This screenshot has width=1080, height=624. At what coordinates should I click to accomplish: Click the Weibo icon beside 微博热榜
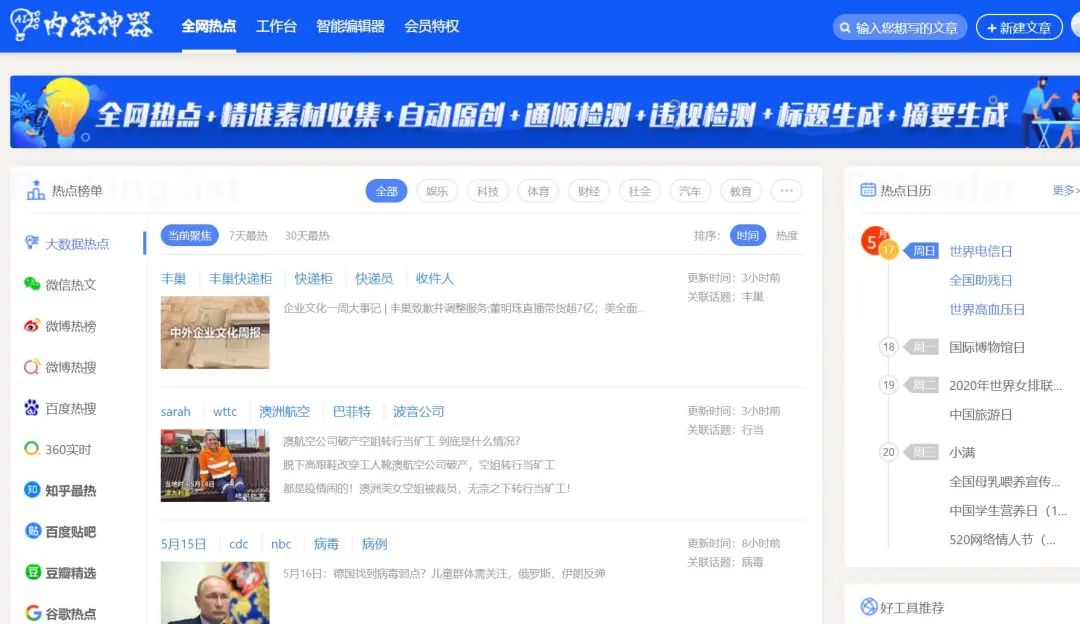point(32,326)
